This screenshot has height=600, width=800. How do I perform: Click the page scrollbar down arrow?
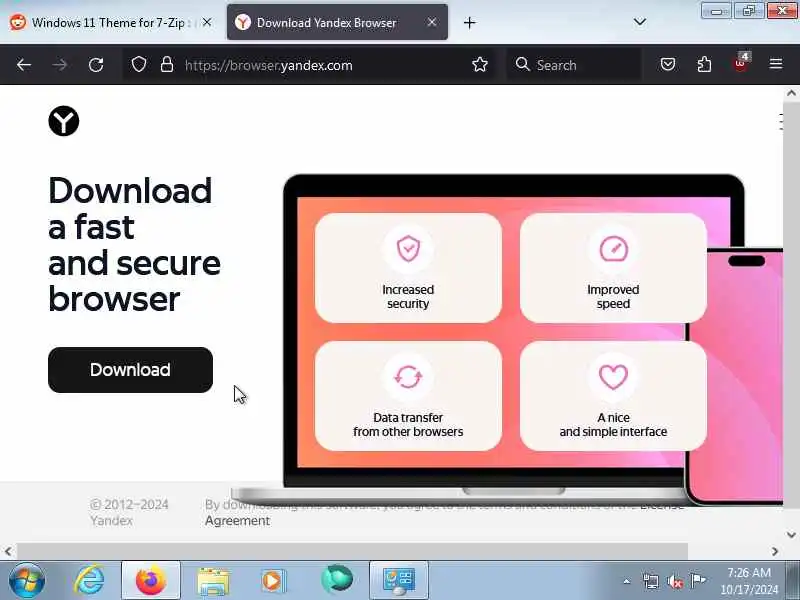791,535
